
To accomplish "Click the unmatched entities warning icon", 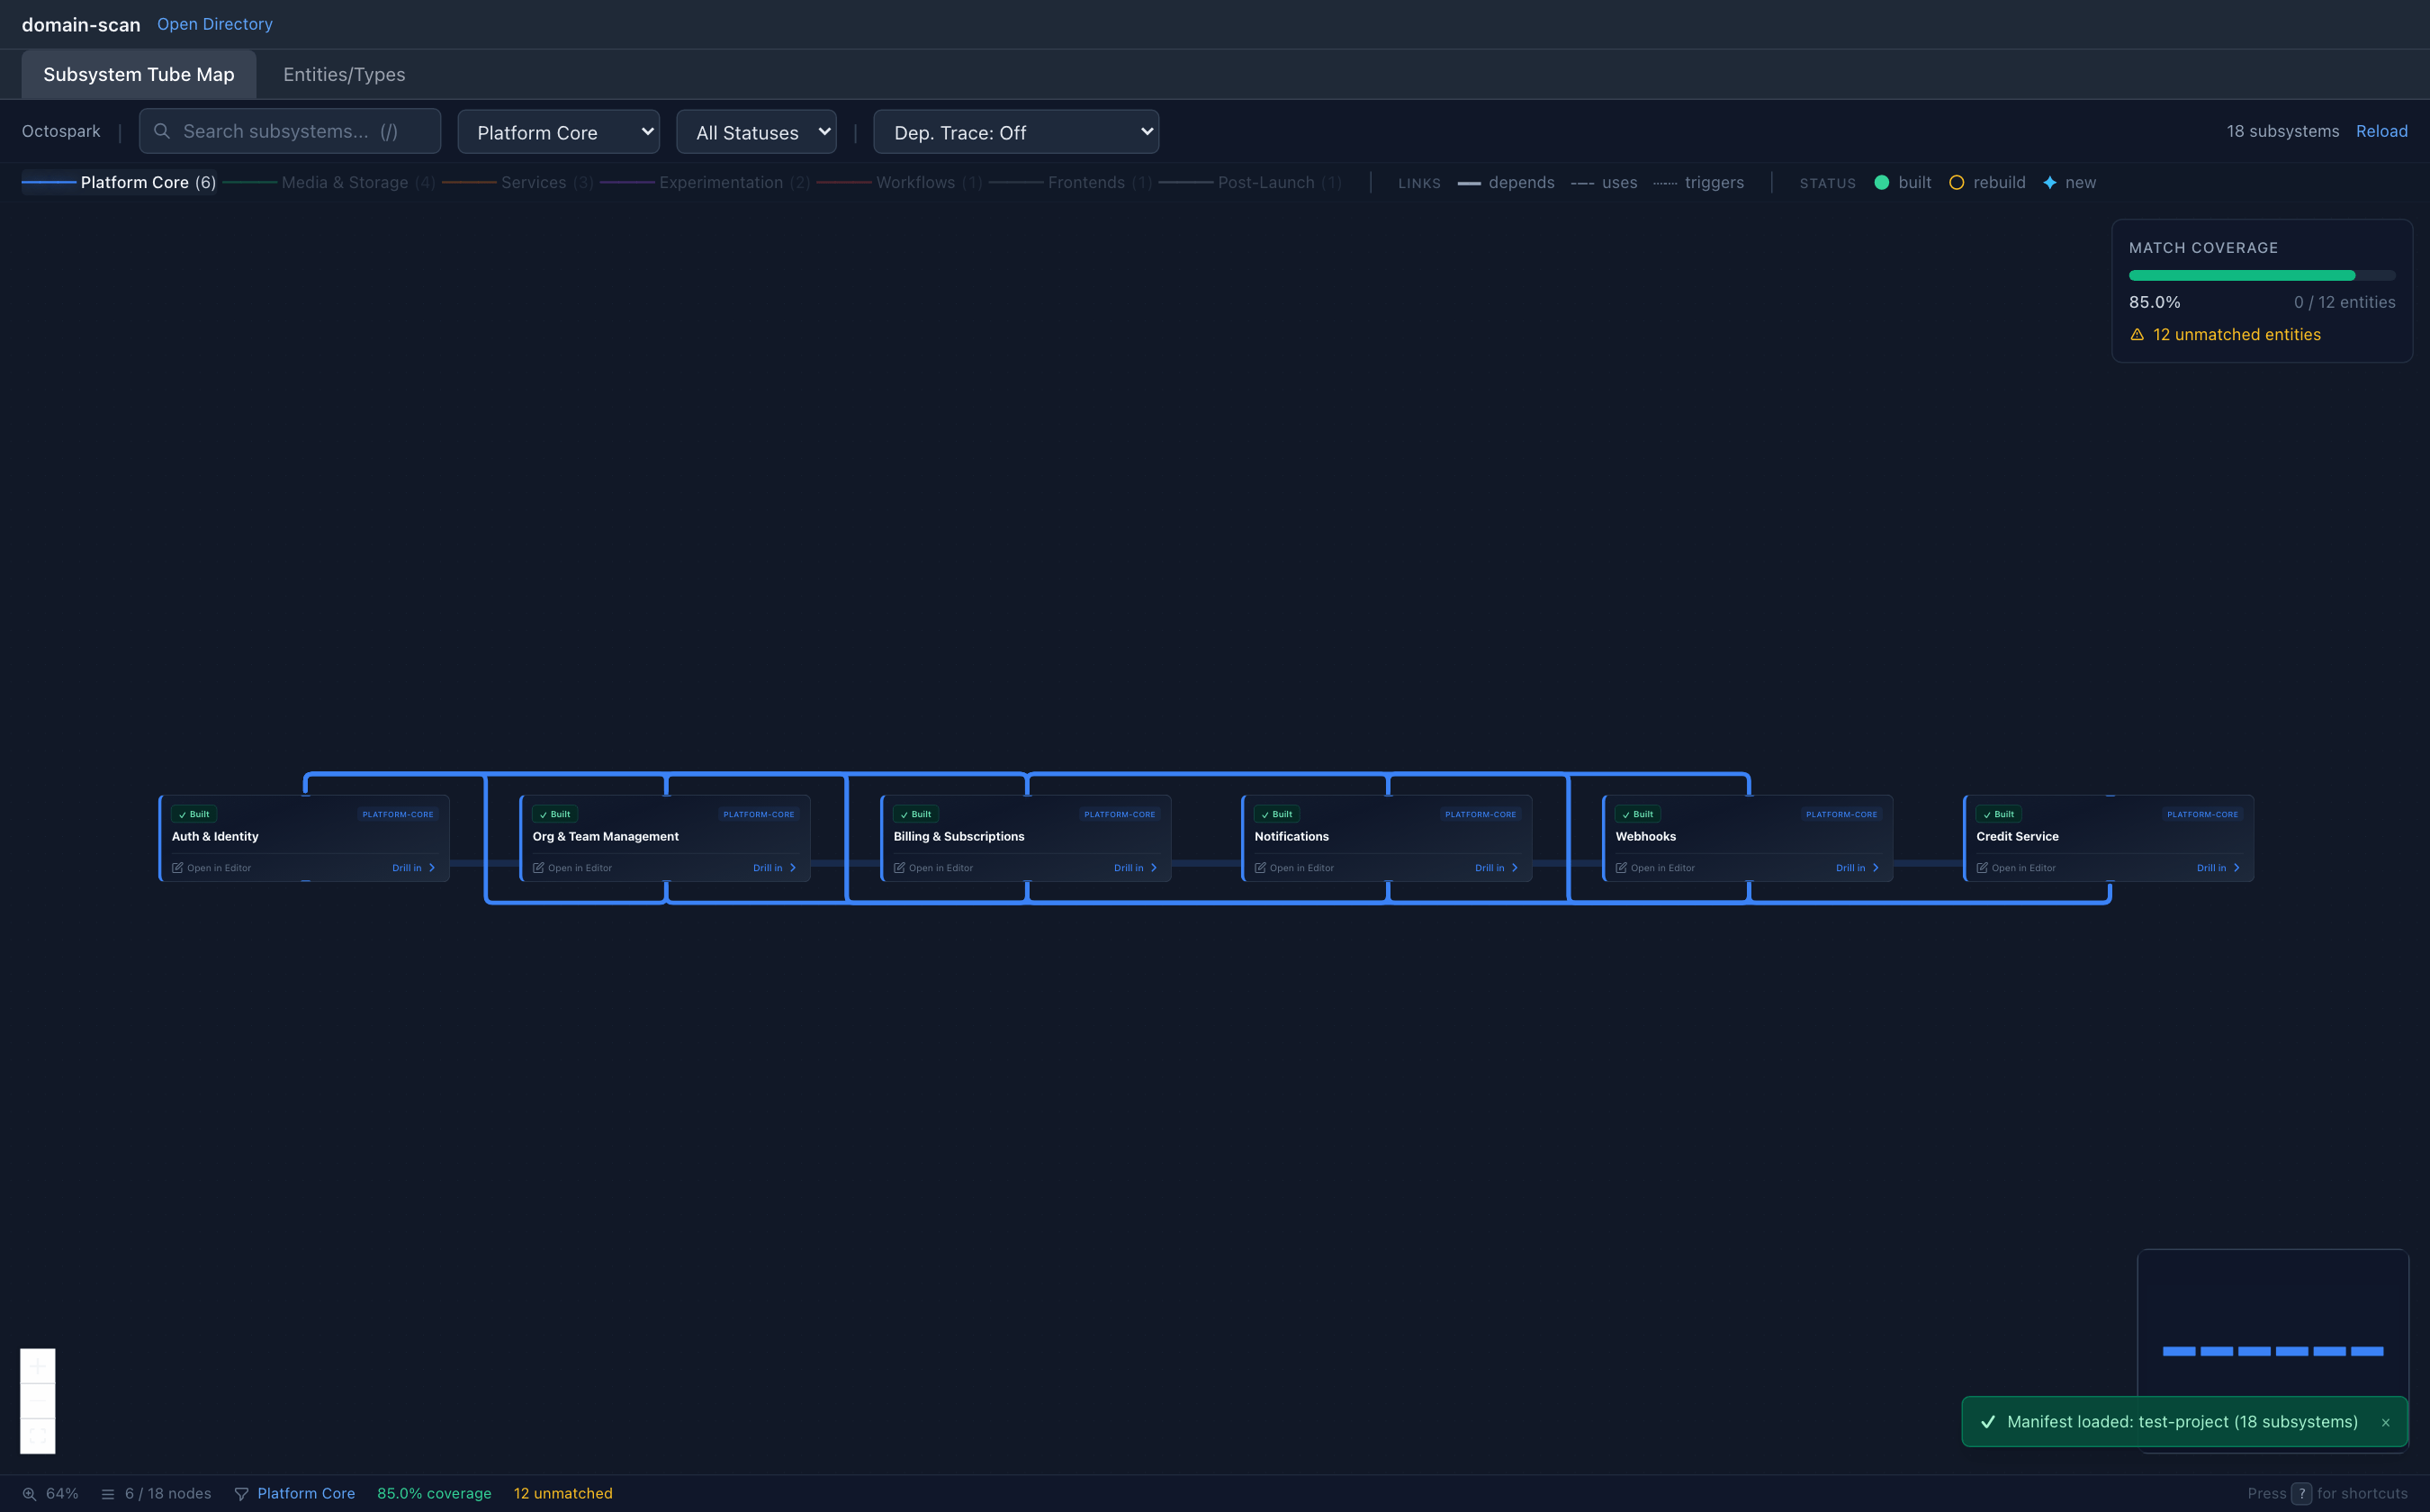I will pyautogui.click(x=2137, y=335).
